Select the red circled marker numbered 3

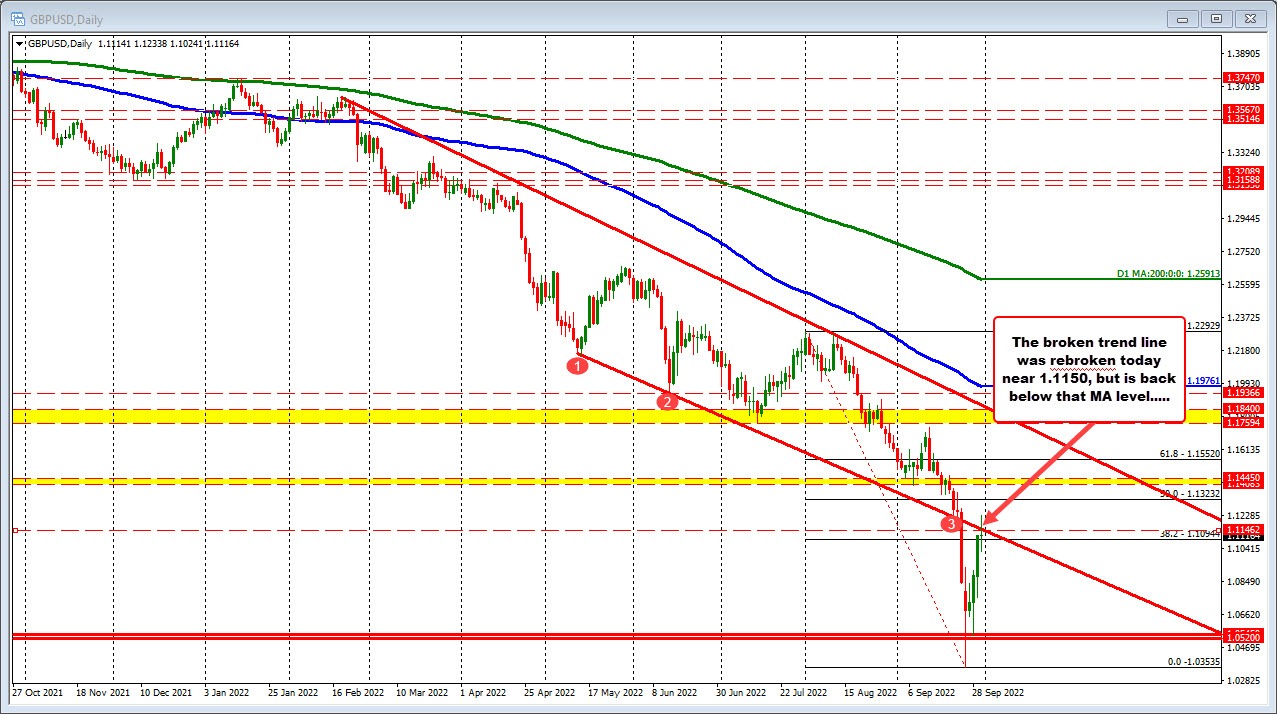coord(950,522)
